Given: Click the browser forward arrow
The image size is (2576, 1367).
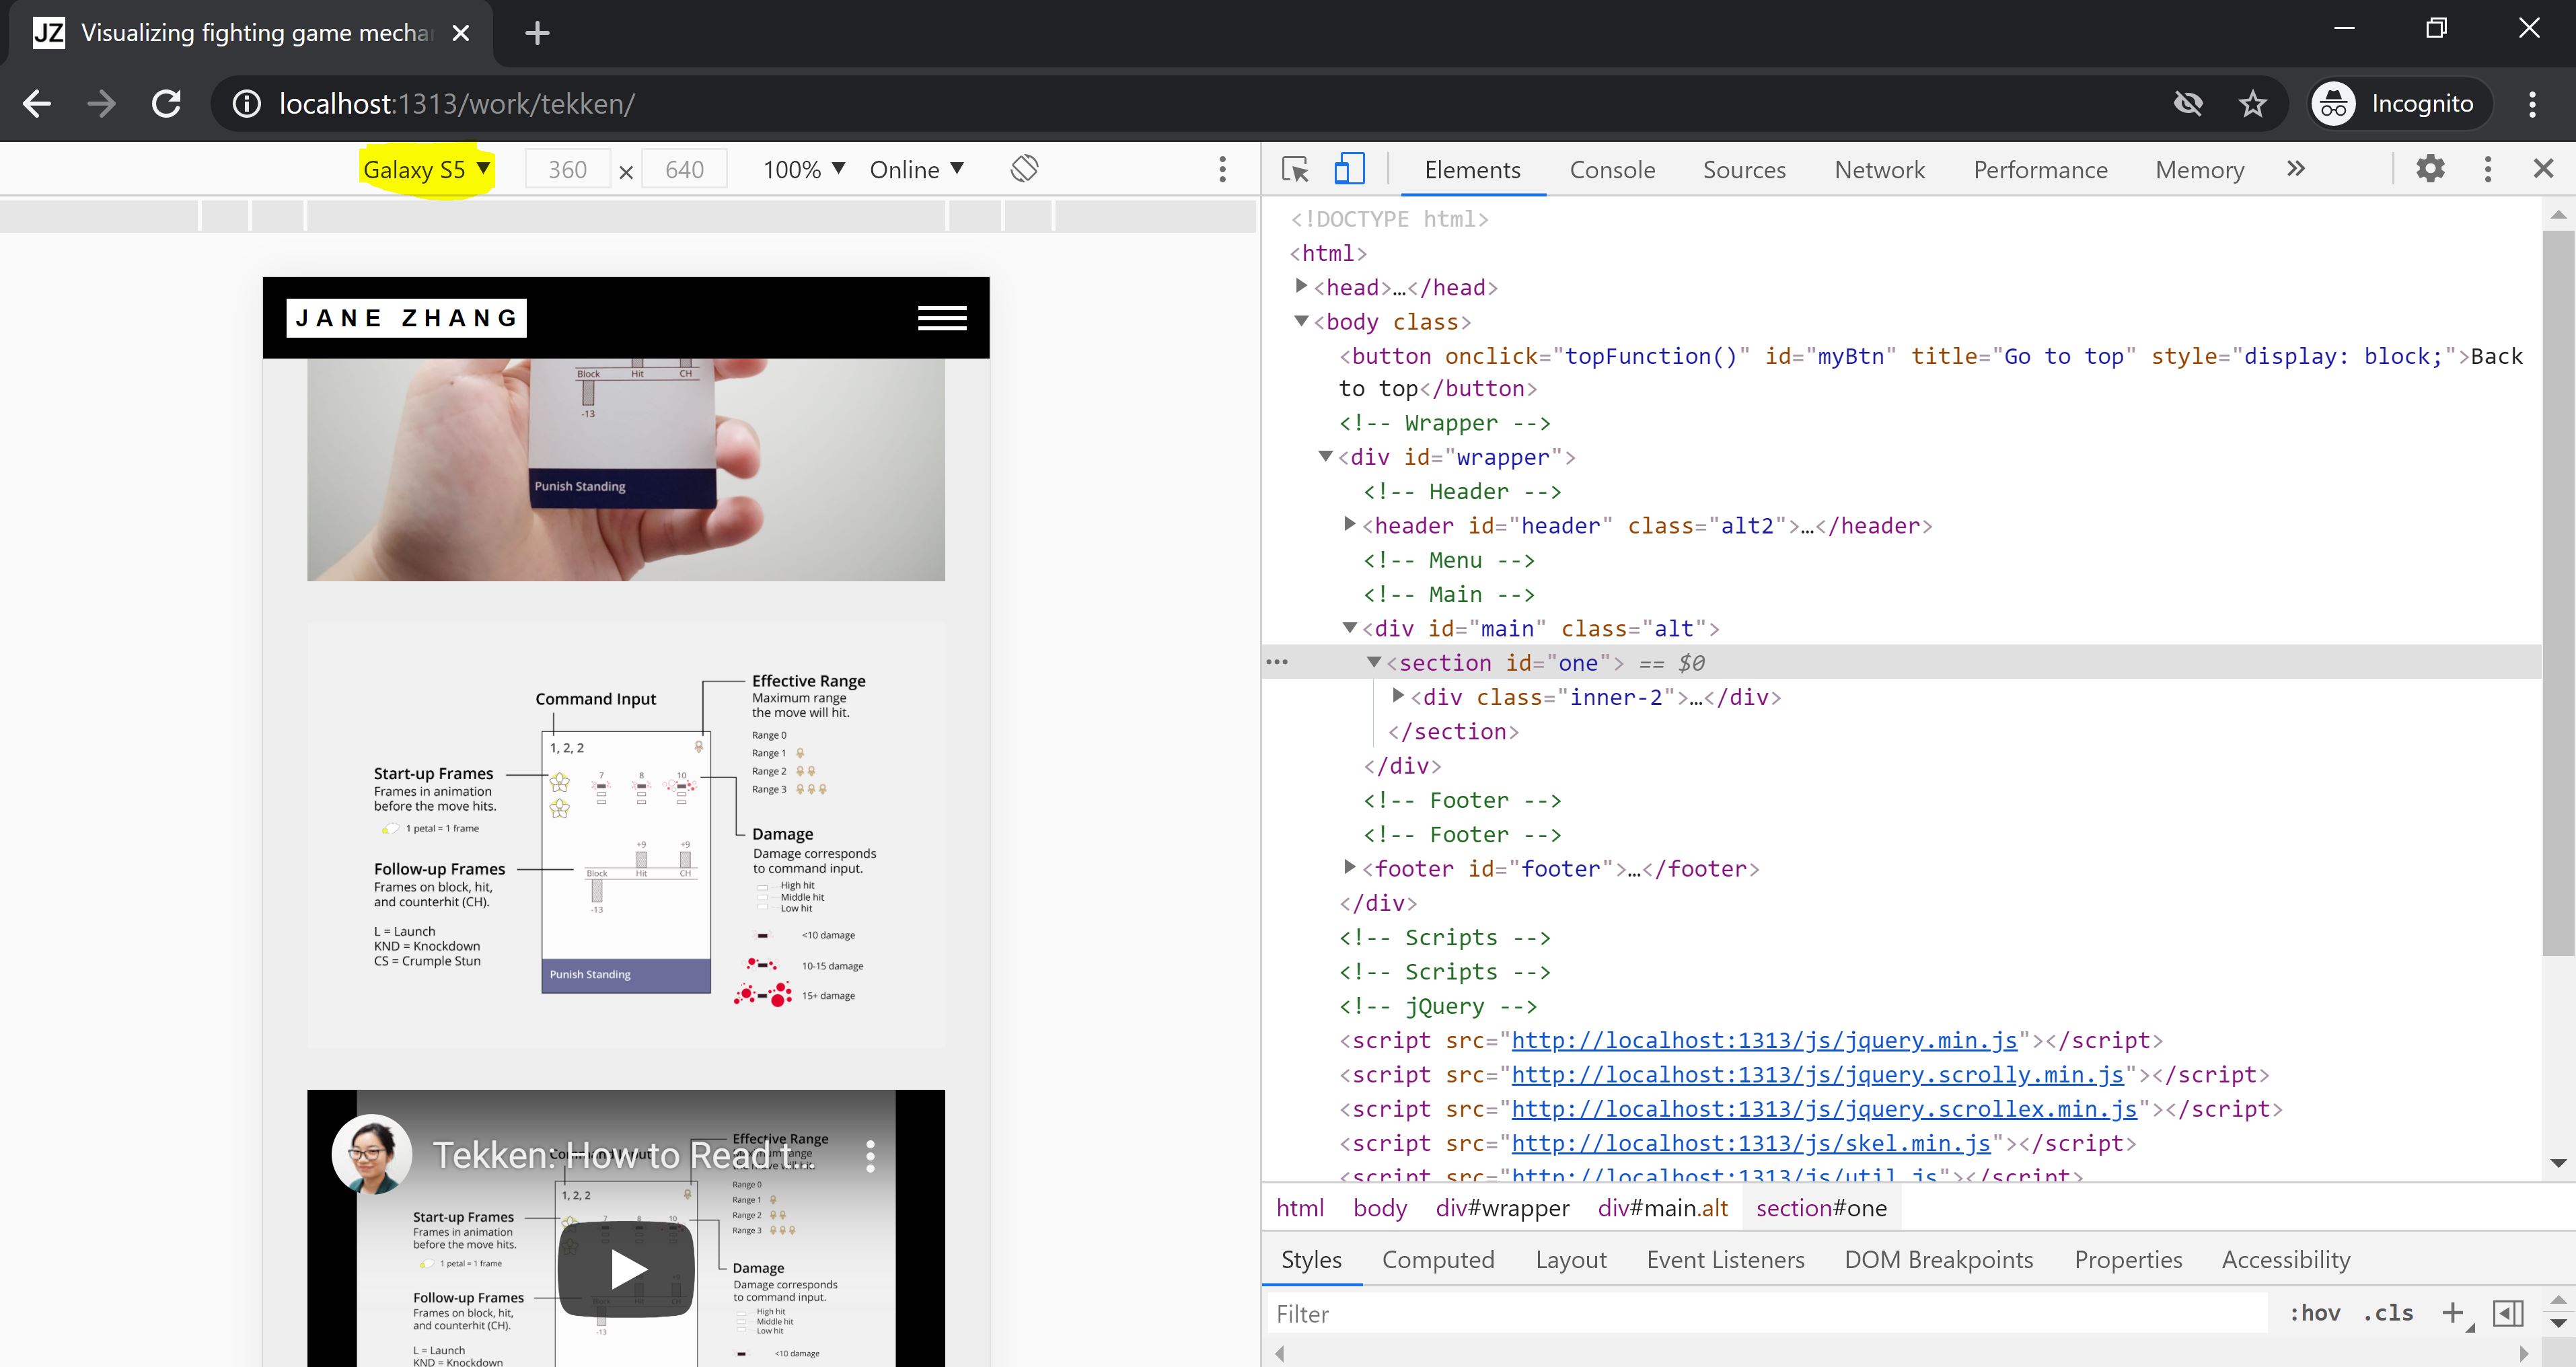Looking at the screenshot, I should 101,103.
